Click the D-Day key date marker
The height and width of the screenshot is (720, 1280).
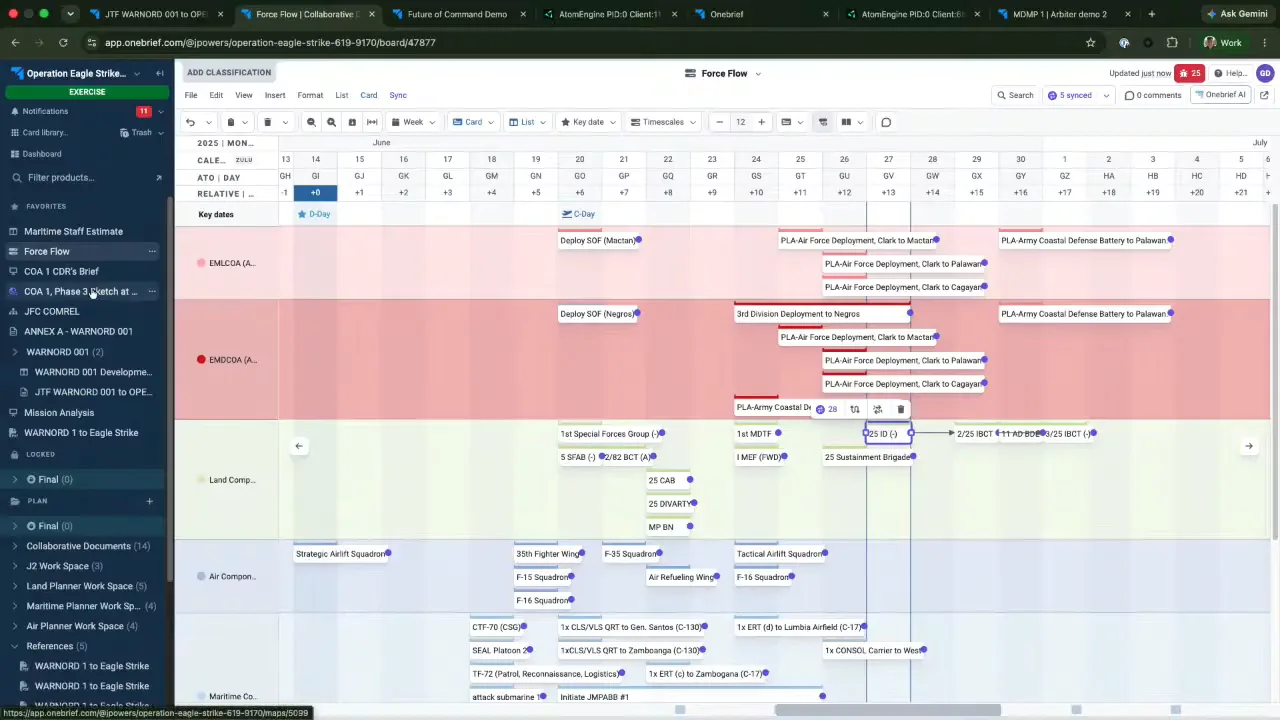(314, 214)
